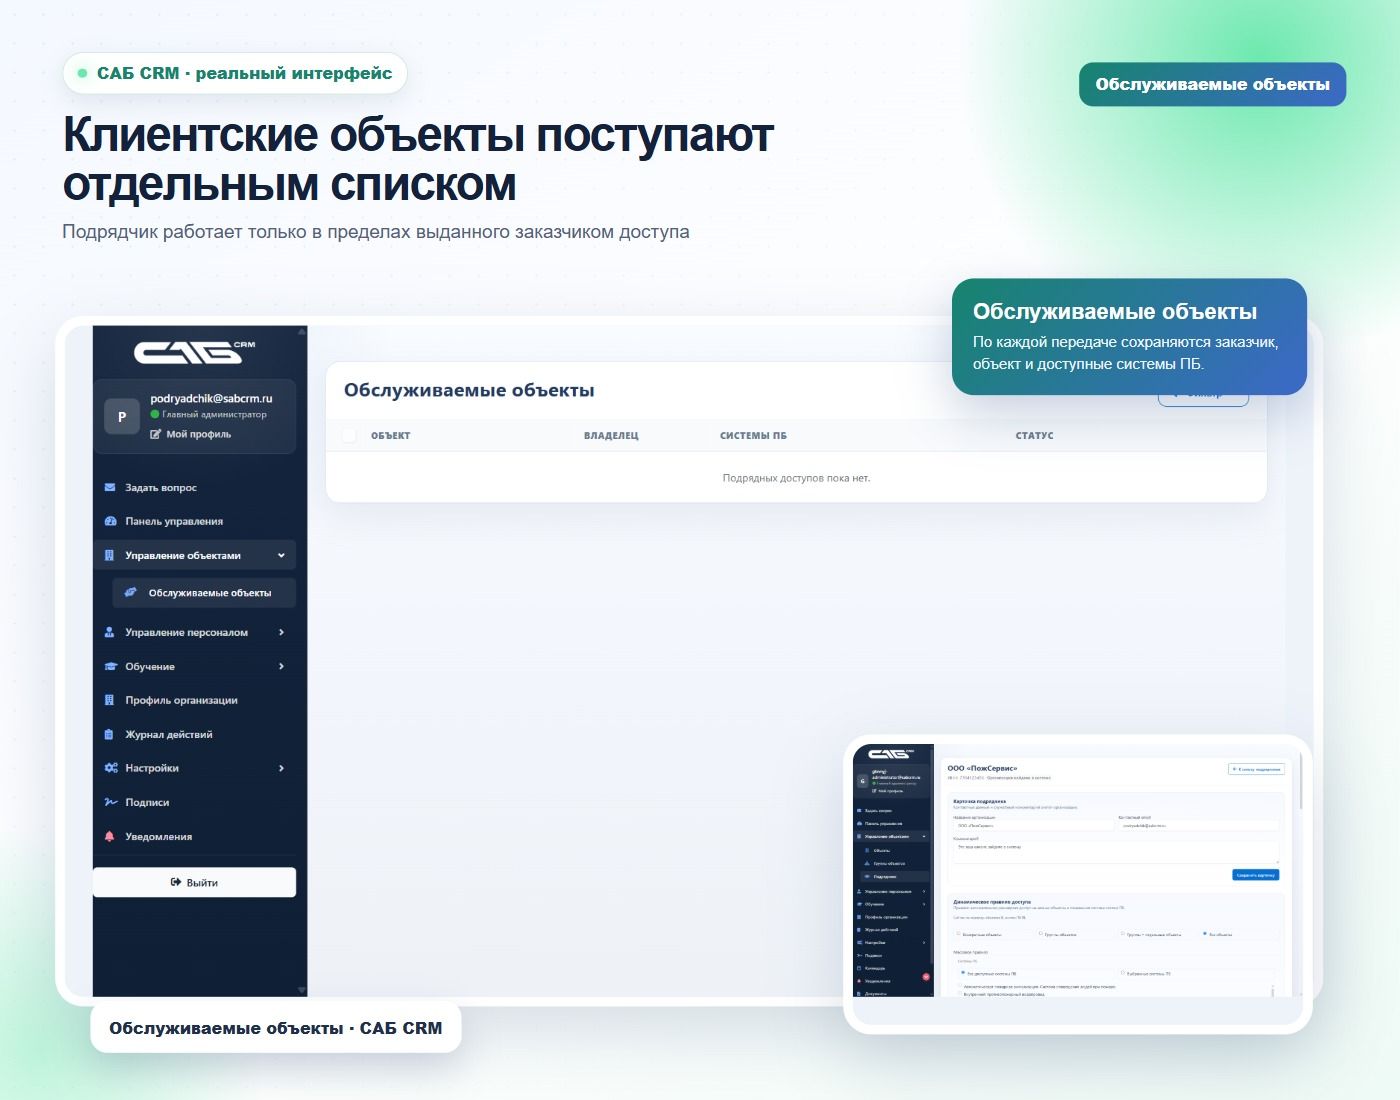Viewport: 1400px width, 1100px height.
Task: Click the Выйти logout button
Action: (194, 883)
